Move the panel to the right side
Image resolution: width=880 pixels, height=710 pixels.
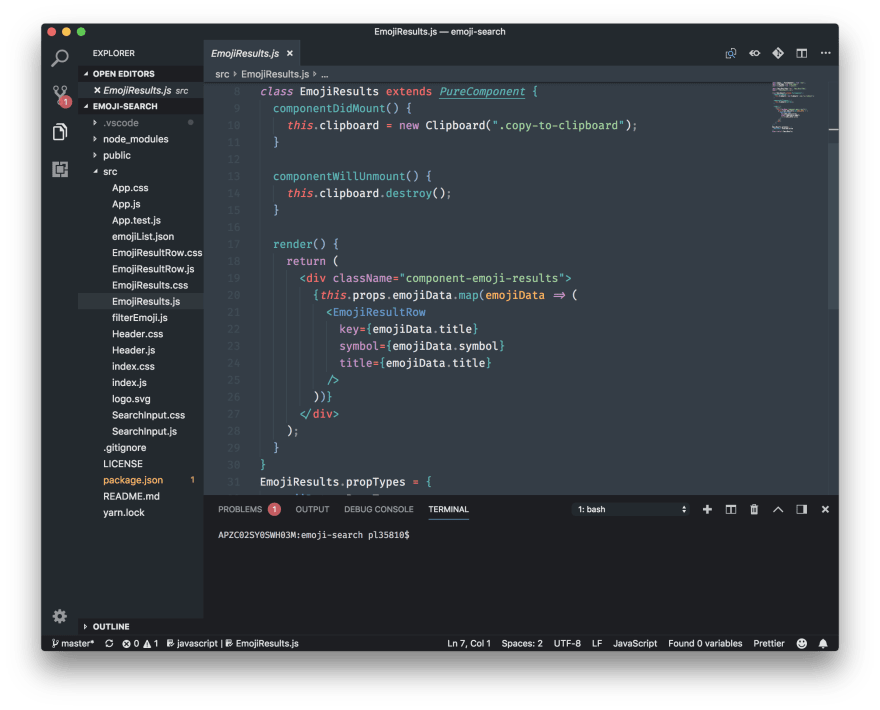click(801, 509)
